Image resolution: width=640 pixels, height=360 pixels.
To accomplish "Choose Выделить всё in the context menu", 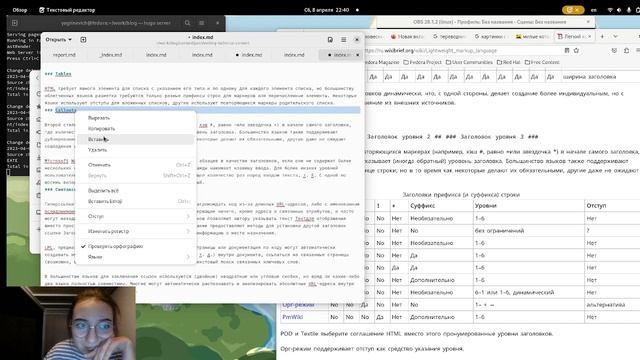I will pos(103,191).
